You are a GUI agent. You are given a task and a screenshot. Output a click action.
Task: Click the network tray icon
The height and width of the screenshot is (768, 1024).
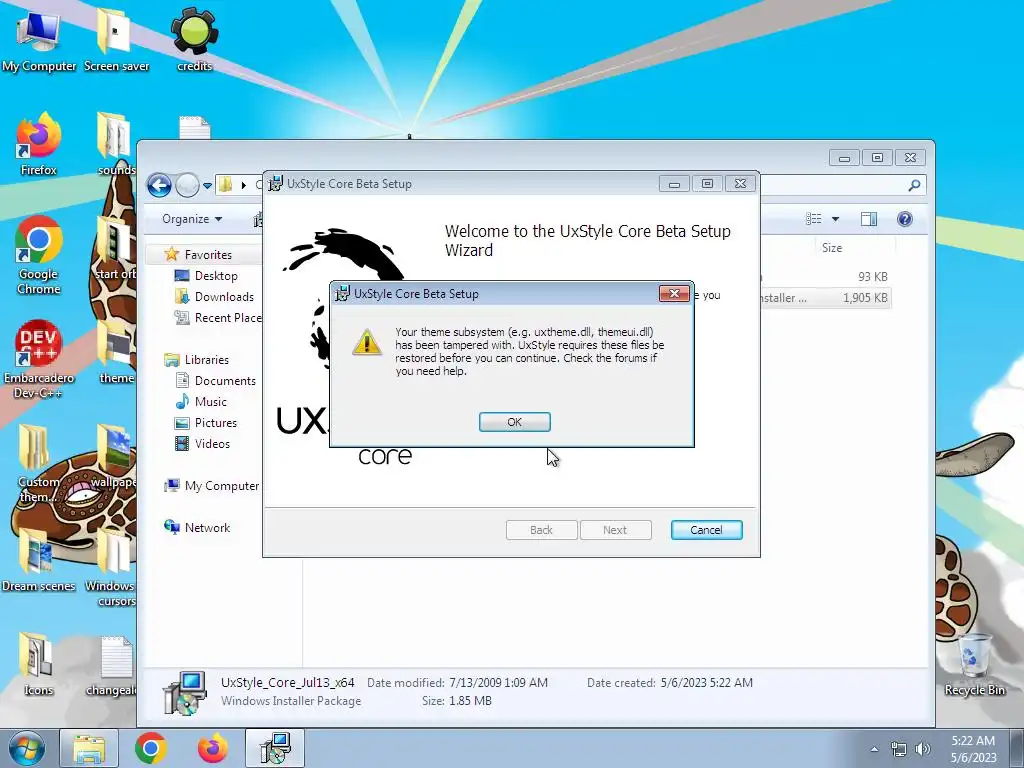pos(899,749)
